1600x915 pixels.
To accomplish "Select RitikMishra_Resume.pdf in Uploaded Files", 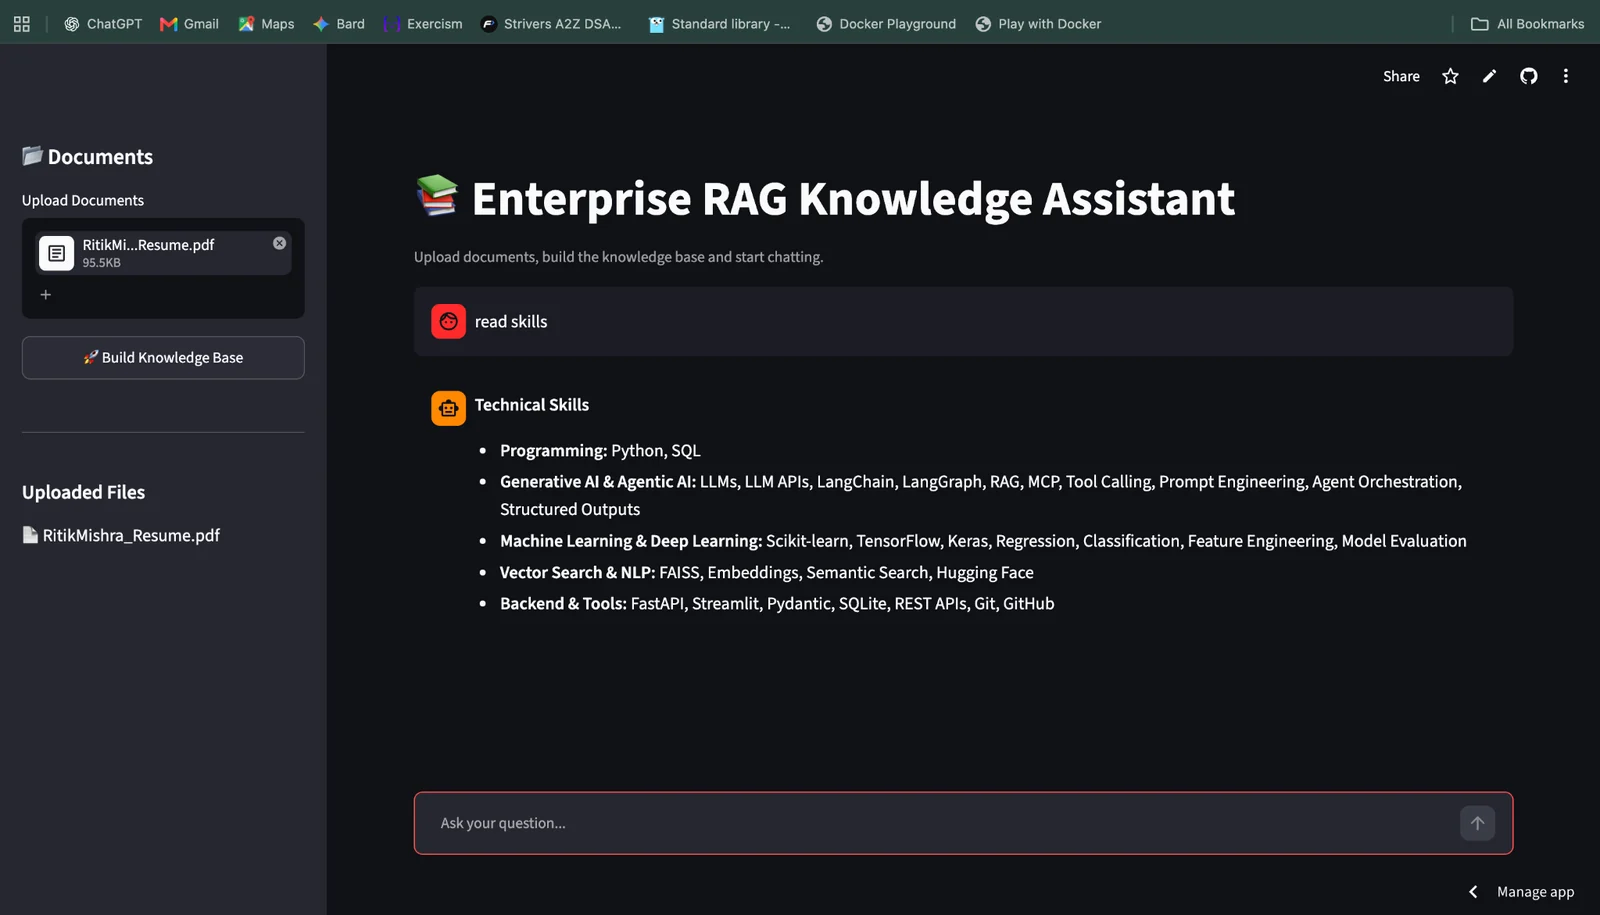I will tap(121, 535).
